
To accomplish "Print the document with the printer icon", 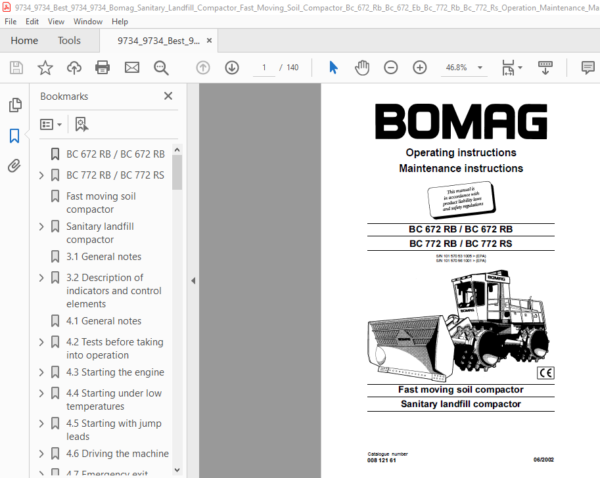I will 103,68.
